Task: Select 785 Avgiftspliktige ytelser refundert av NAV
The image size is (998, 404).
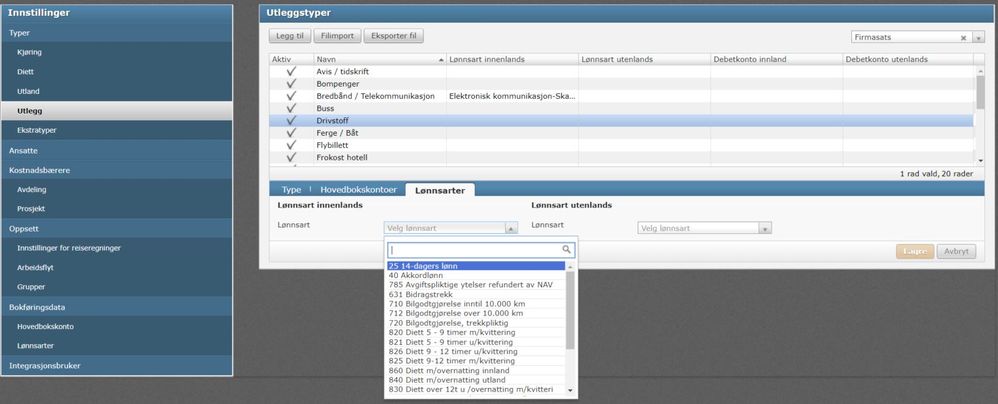Action: click(x=476, y=285)
